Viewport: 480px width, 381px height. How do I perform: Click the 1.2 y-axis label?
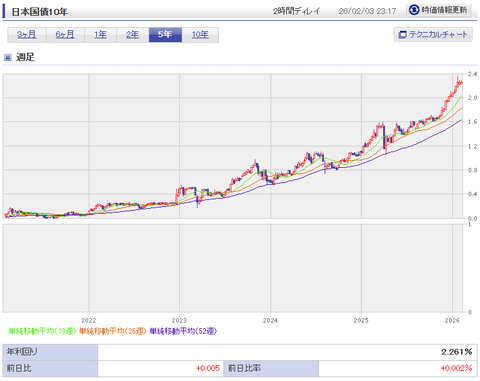tap(472, 146)
